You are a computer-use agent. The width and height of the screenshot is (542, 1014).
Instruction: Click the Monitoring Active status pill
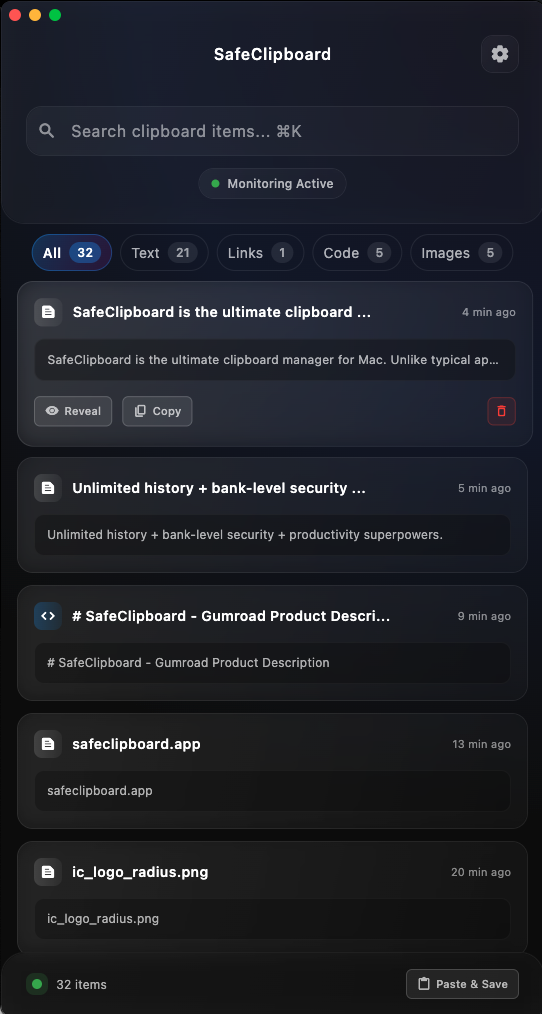272,184
